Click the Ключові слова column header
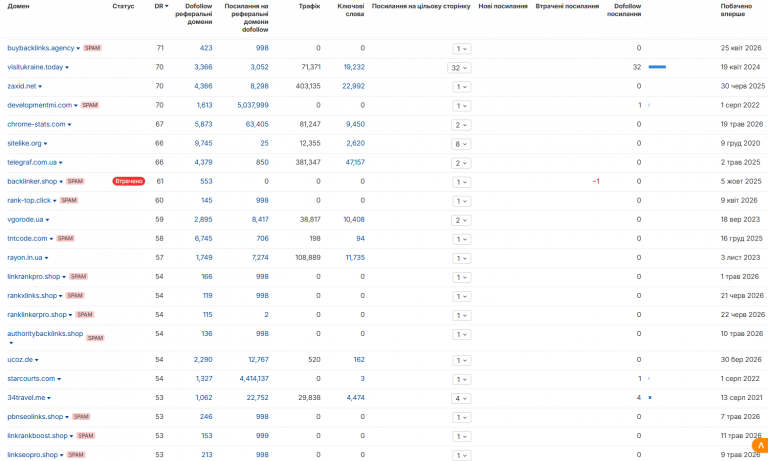The height and width of the screenshot is (461, 768). [x=351, y=10]
